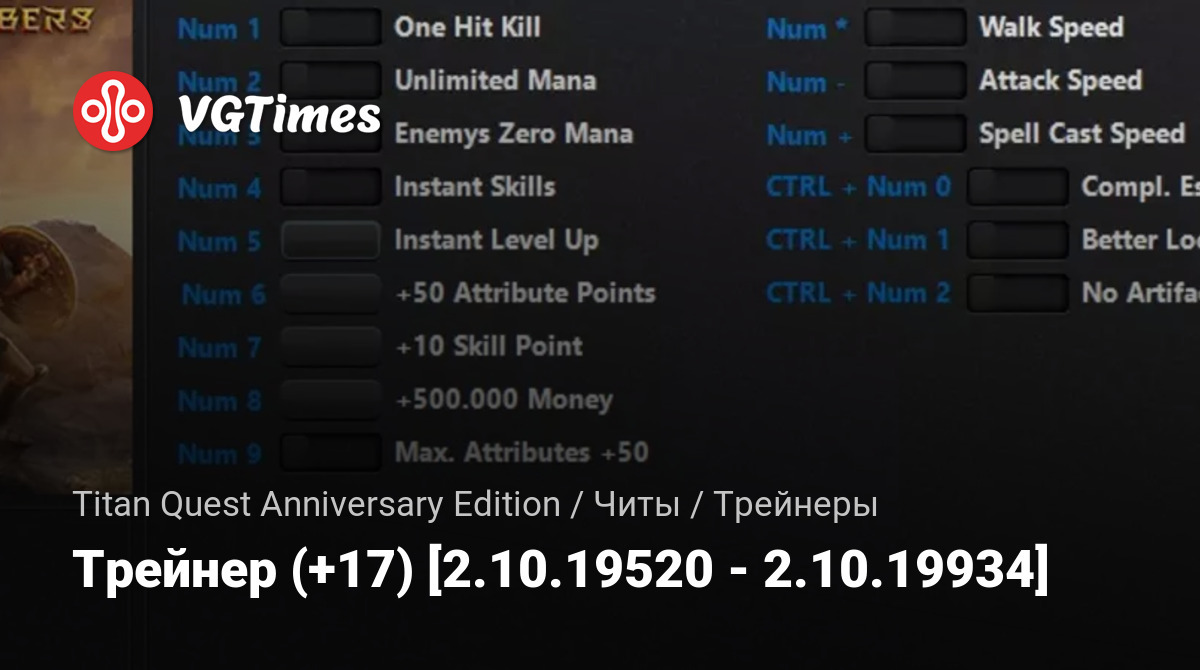Image resolution: width=1200 pixels, height=670 pixels.
Task: Toggle the CTRL + Num 0 switch
Action: pos(1018,186)
